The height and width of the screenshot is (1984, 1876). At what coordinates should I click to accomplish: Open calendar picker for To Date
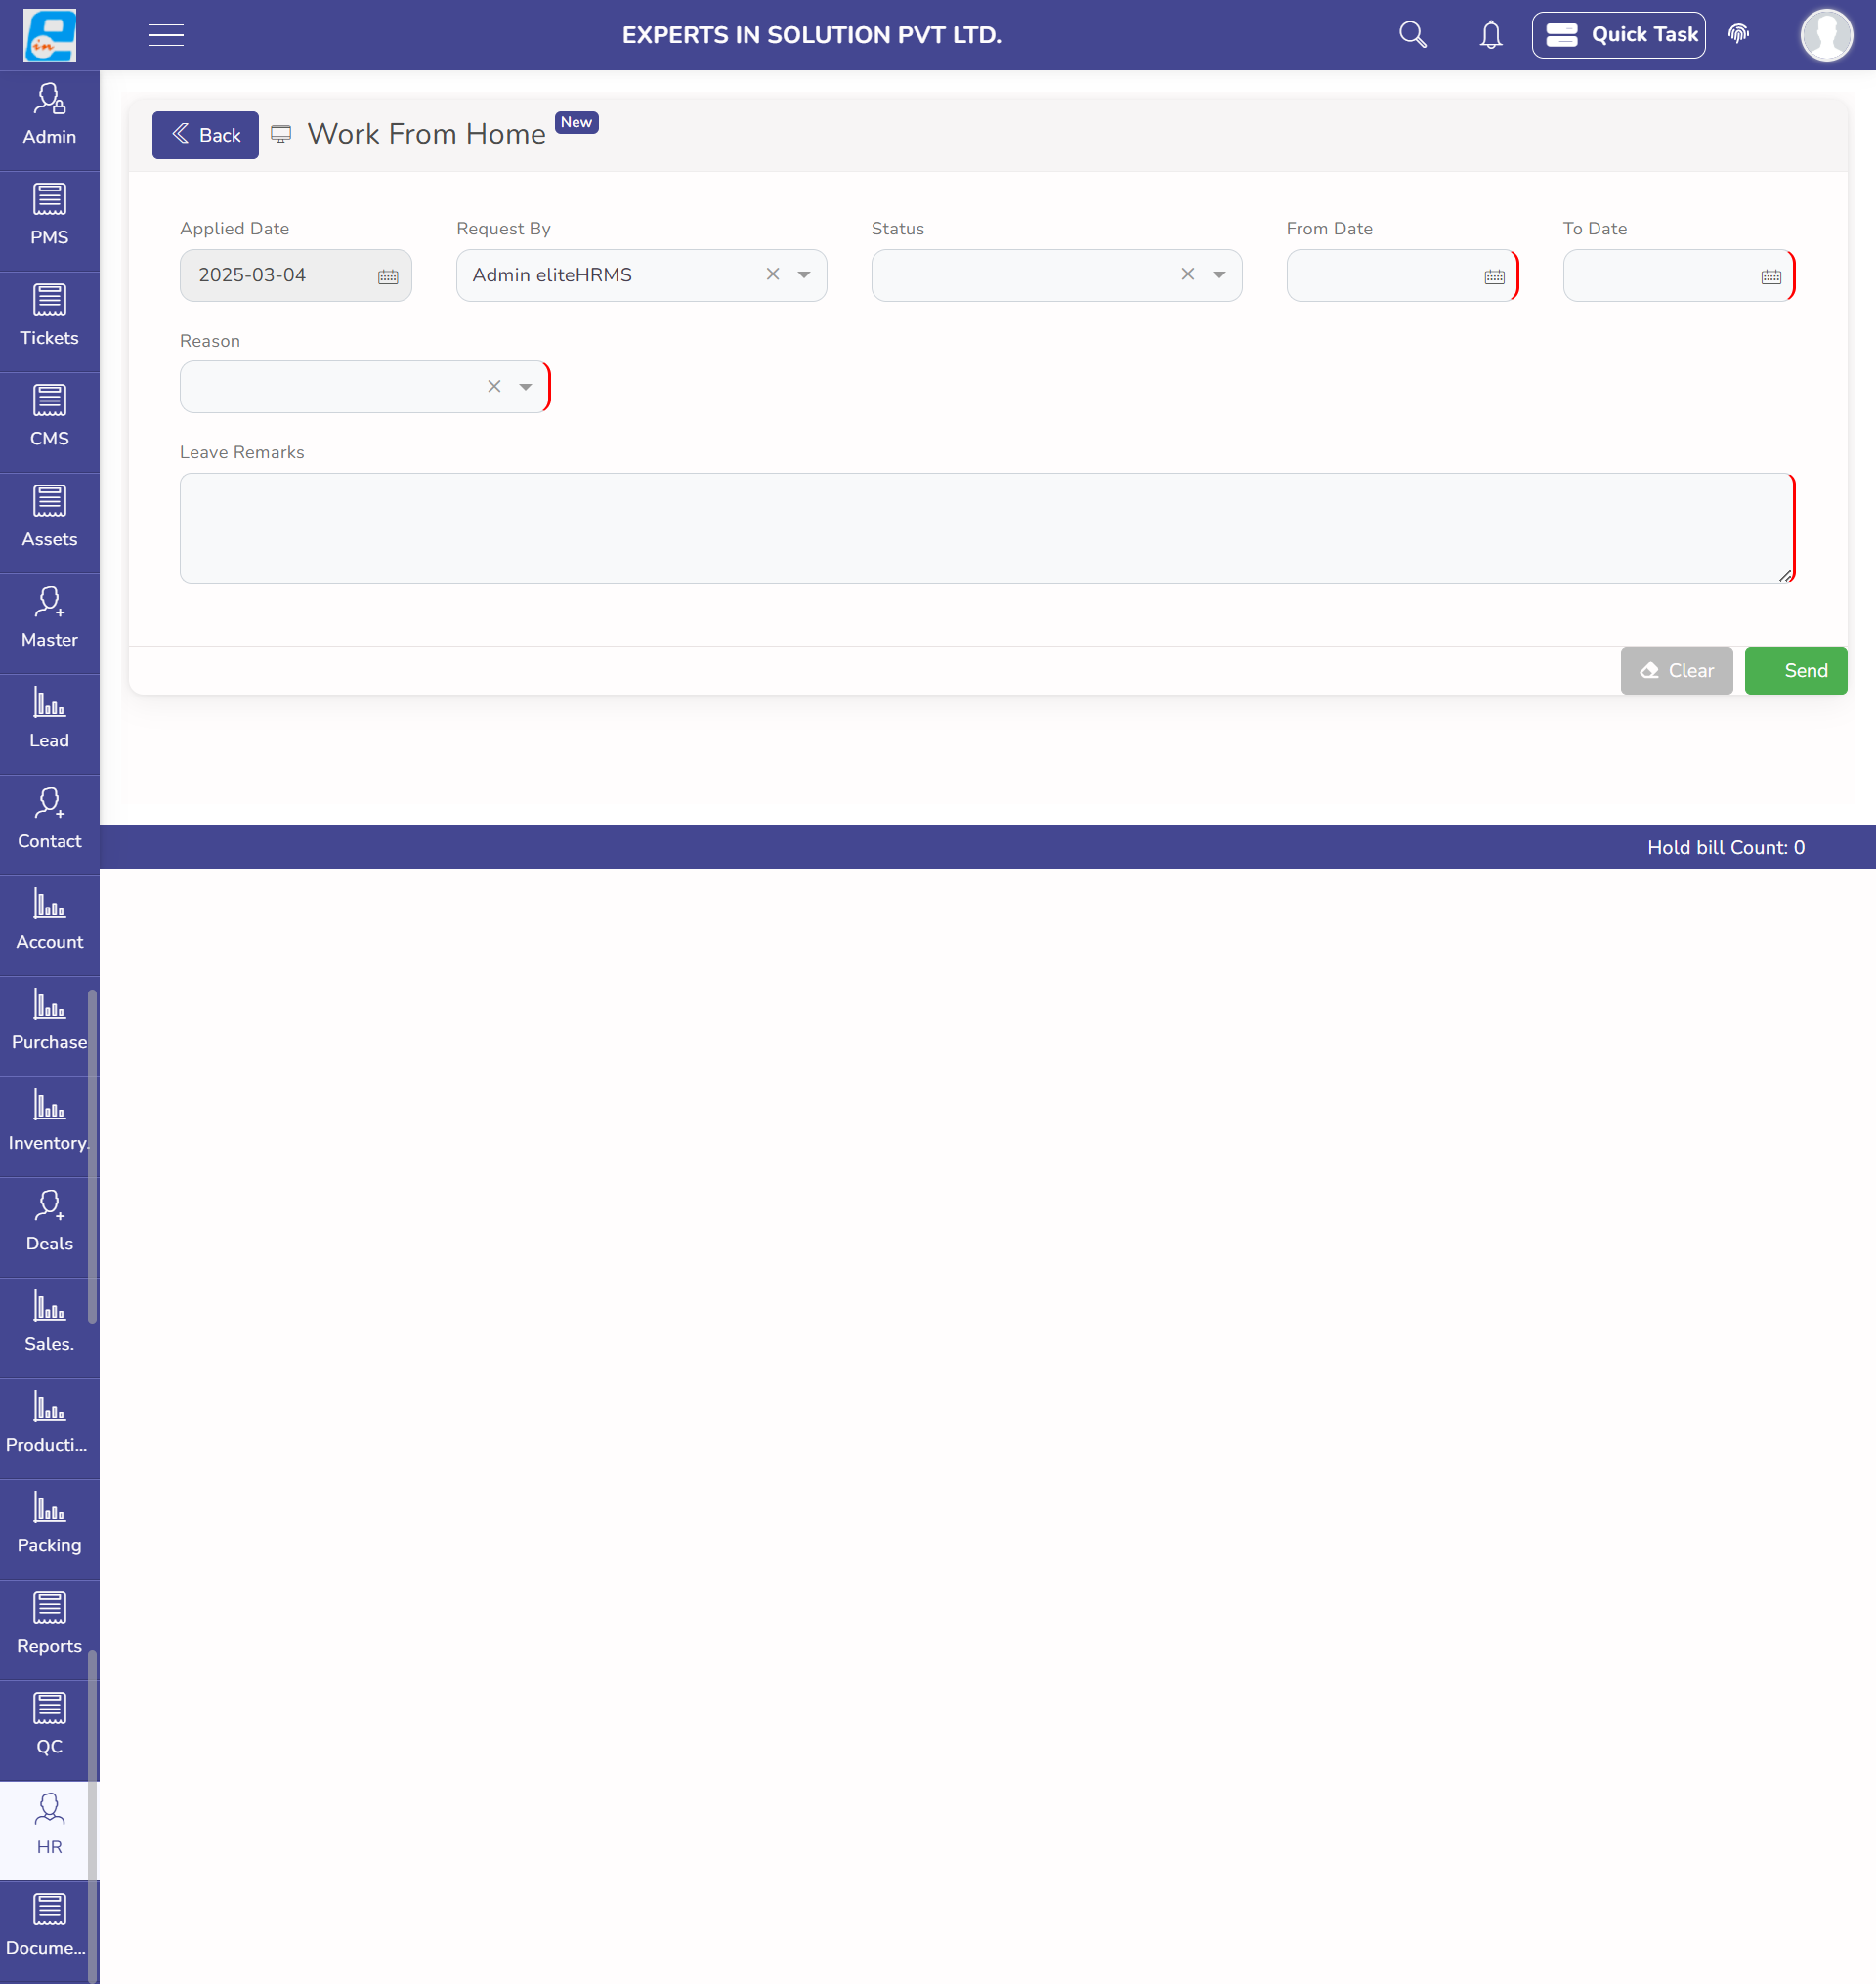(x=1770, y=277)
